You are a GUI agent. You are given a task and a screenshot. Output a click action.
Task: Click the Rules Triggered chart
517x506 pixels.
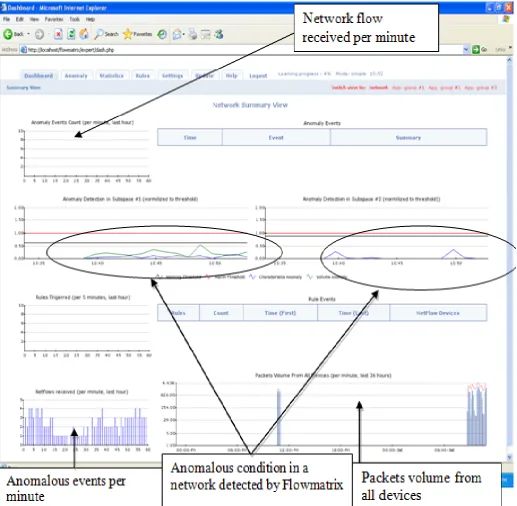85,327
